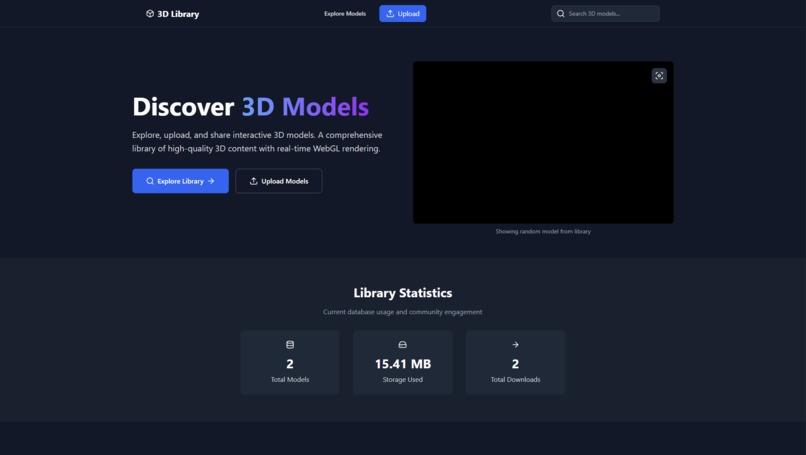
Task: Click the 3D Library cube logo icon
Action: (150, 14)
